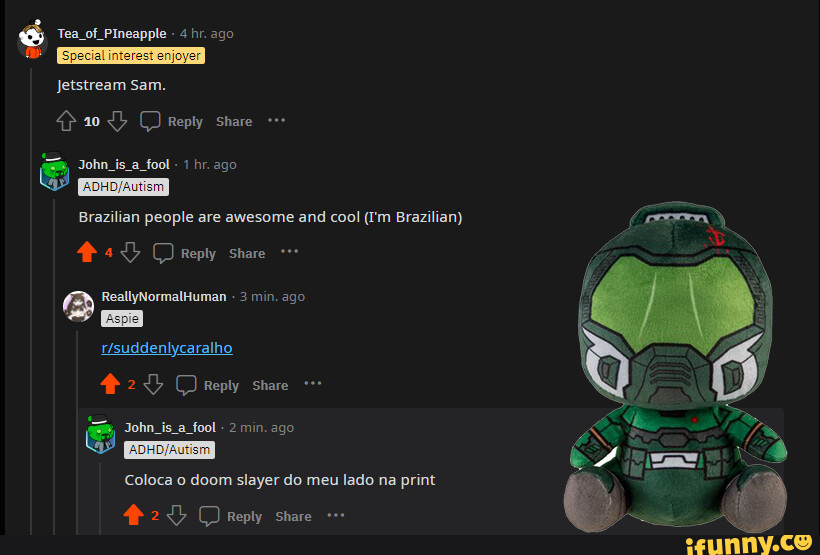Reply to John_is_a_fool's doom slayer comment

coord(231,516)
